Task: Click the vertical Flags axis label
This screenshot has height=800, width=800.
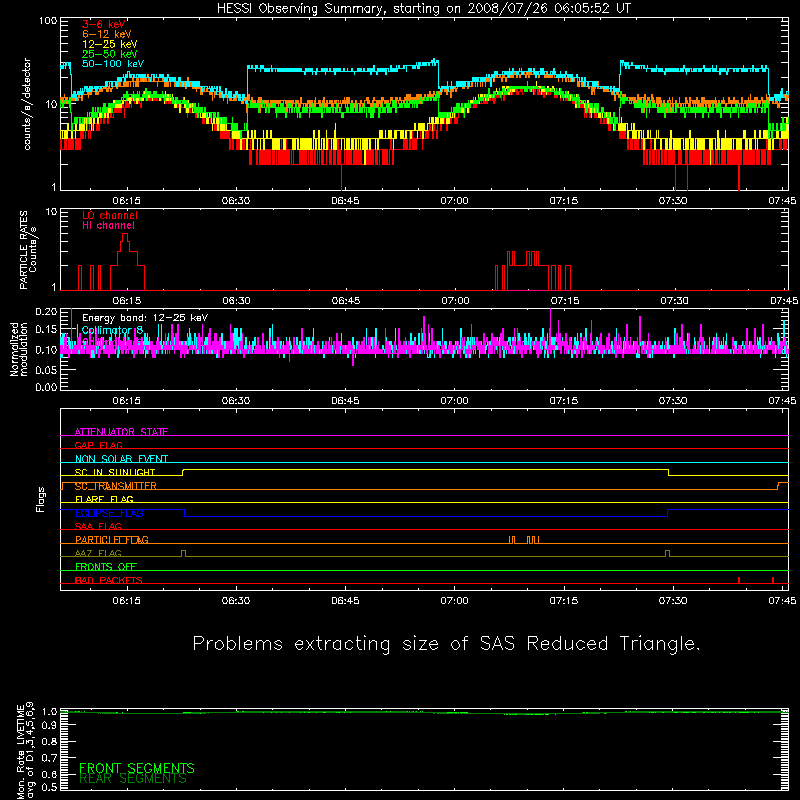Action: 41,499
